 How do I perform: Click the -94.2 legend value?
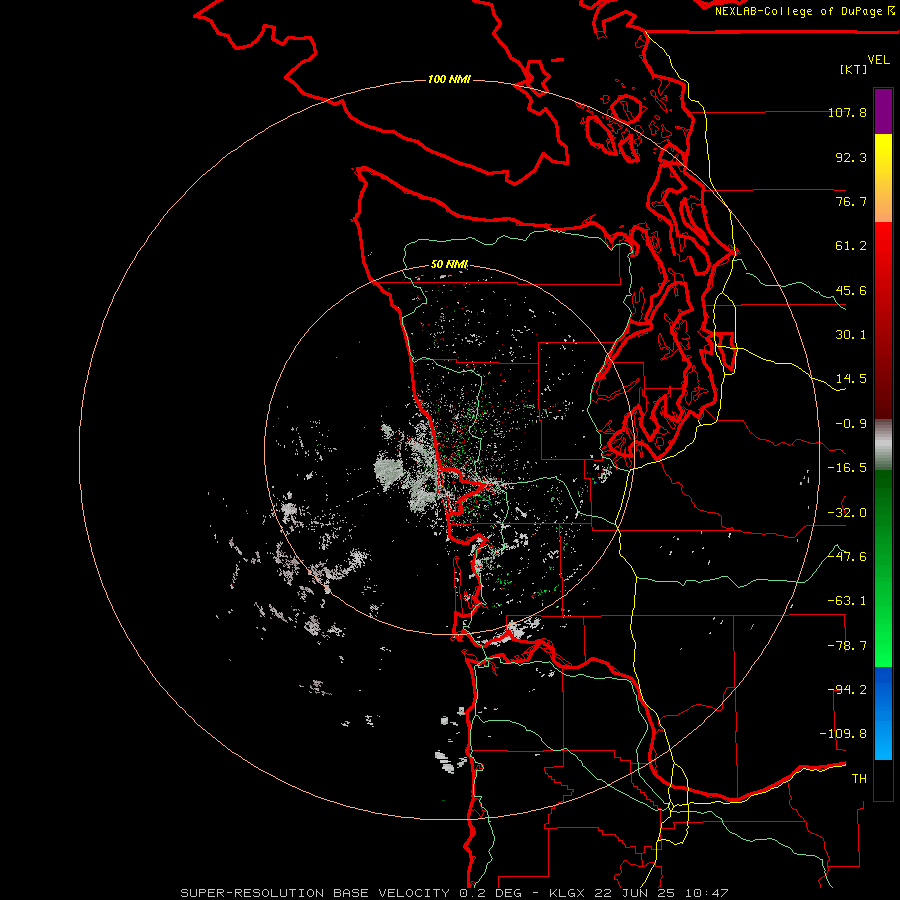tap(847, 690)
